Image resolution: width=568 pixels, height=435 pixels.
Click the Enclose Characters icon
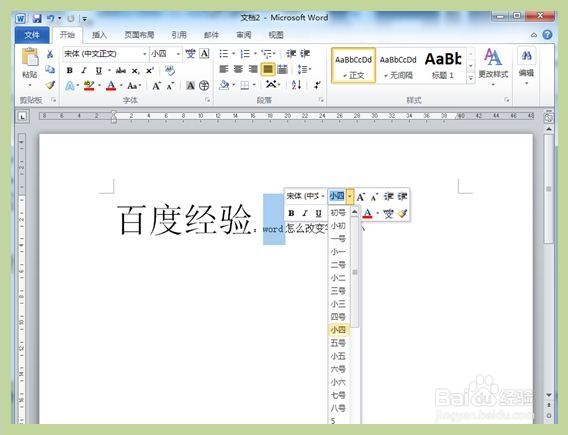click(204, 85)
